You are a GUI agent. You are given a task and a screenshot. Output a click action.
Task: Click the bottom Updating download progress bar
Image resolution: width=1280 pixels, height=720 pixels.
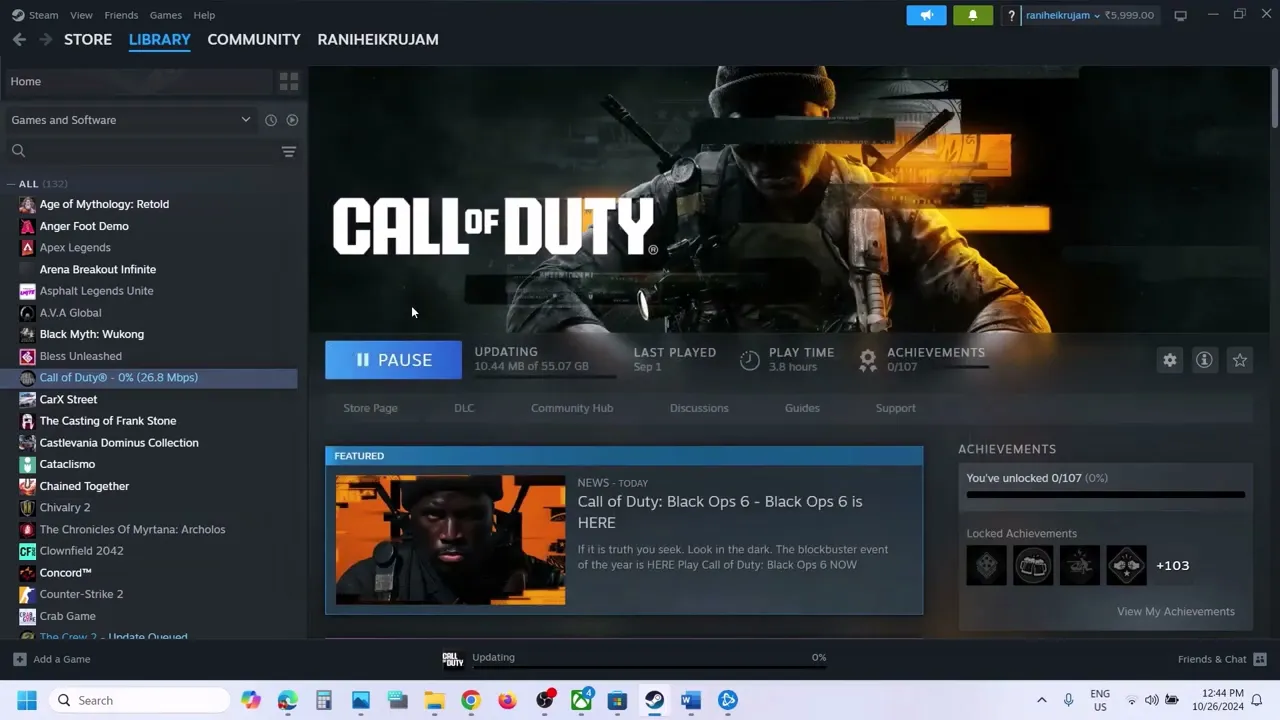click(x=649, y=666)
